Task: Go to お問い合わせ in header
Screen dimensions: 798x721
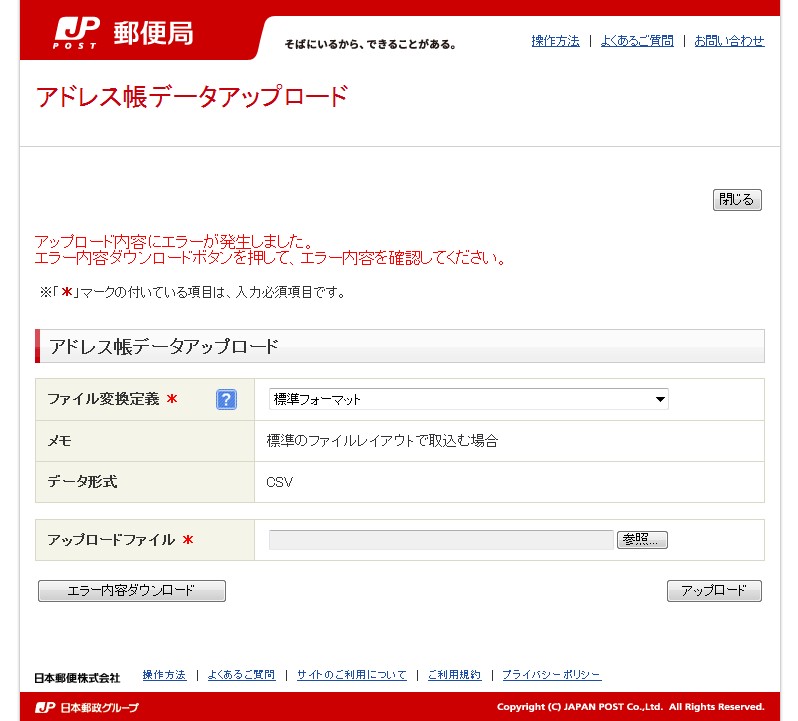Action: tap(729, 41)
